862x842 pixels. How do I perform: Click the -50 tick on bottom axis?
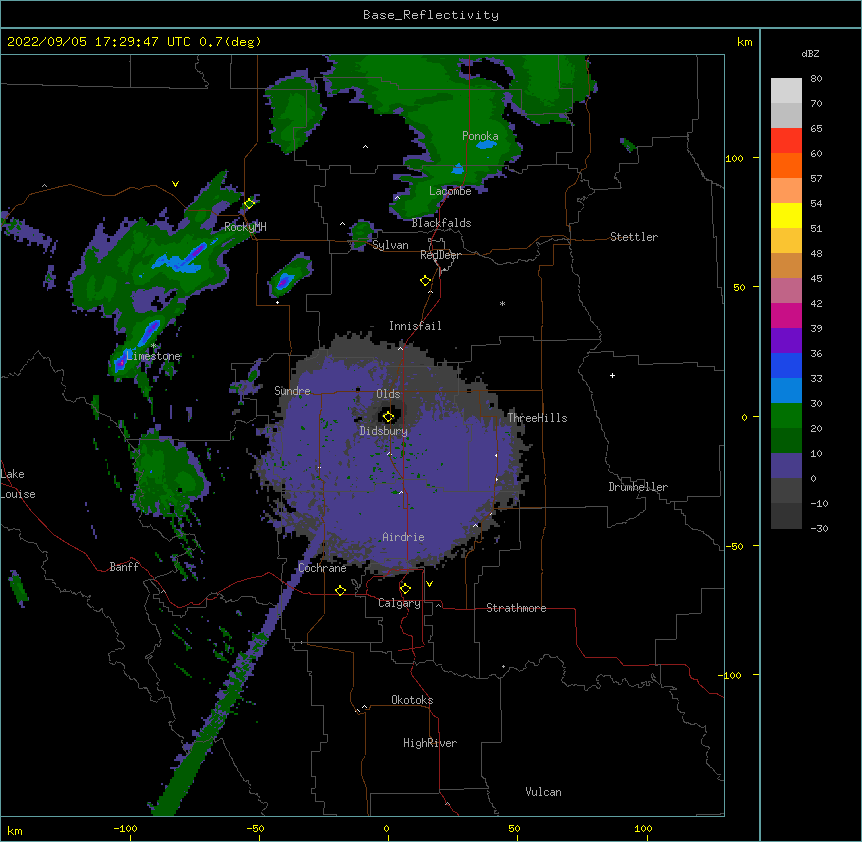(255, 829)
